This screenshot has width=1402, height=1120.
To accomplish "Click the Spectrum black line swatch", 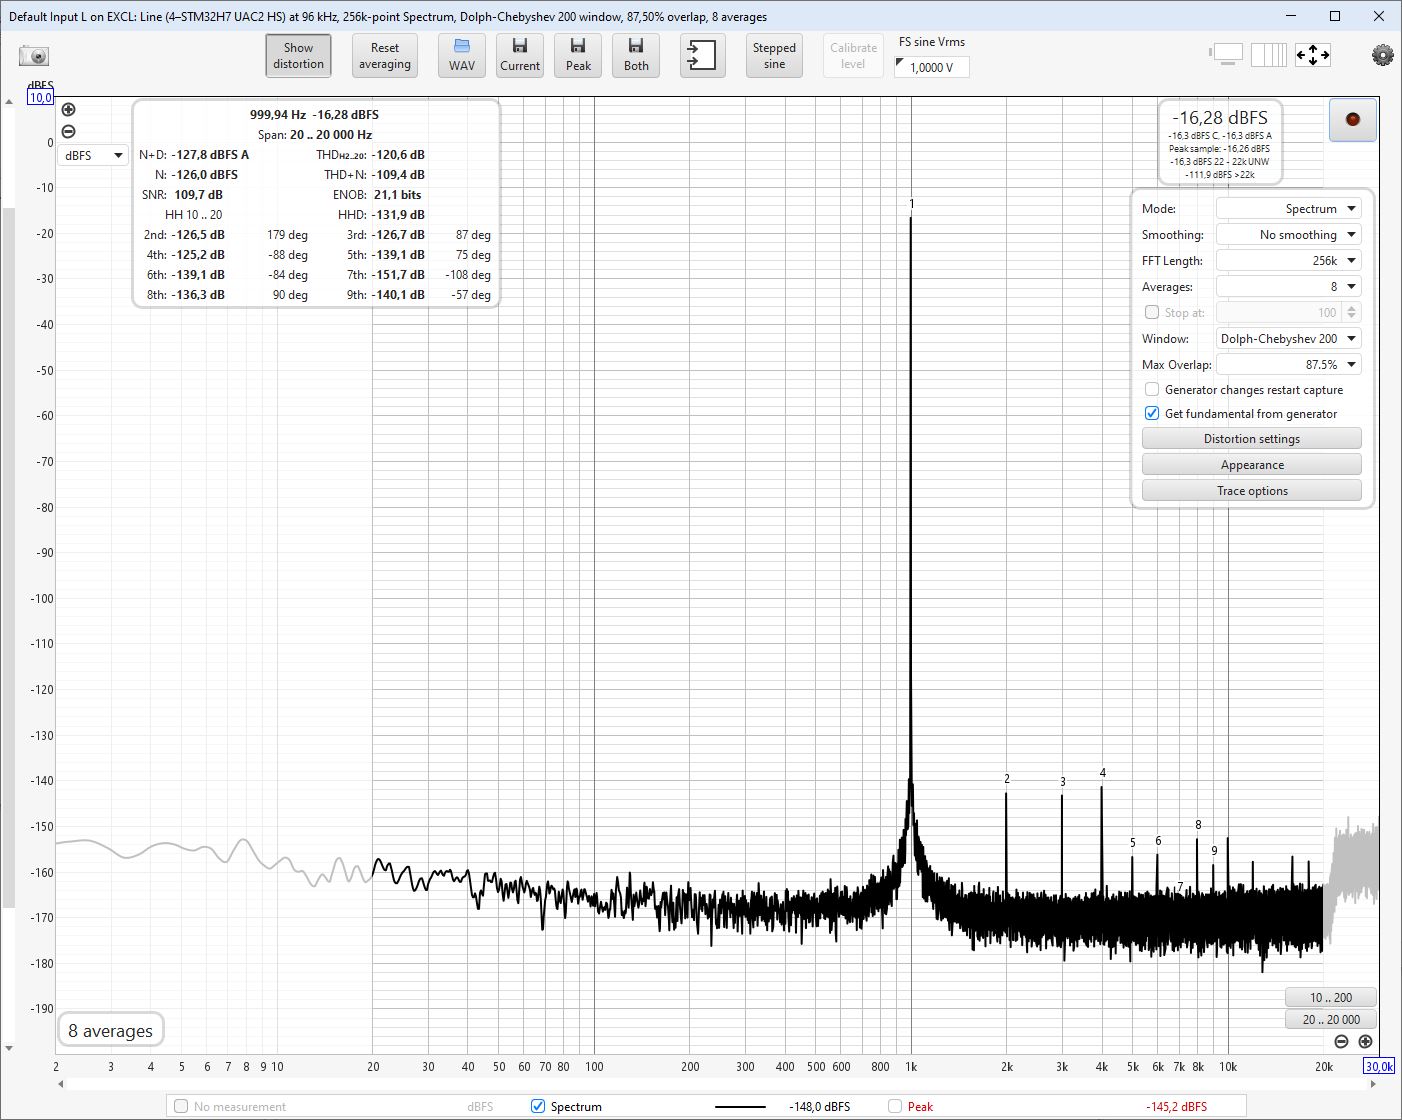I will [740, 1107].
